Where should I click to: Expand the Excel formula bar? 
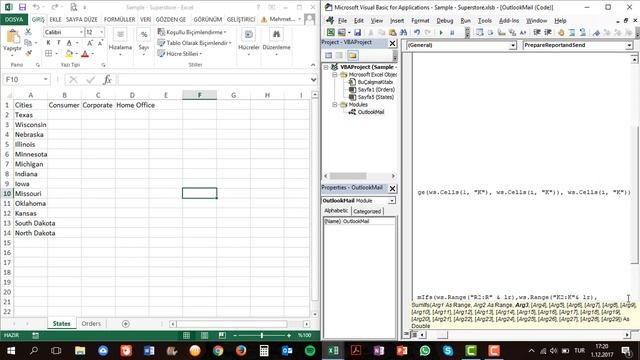click(x=313, y=80)
